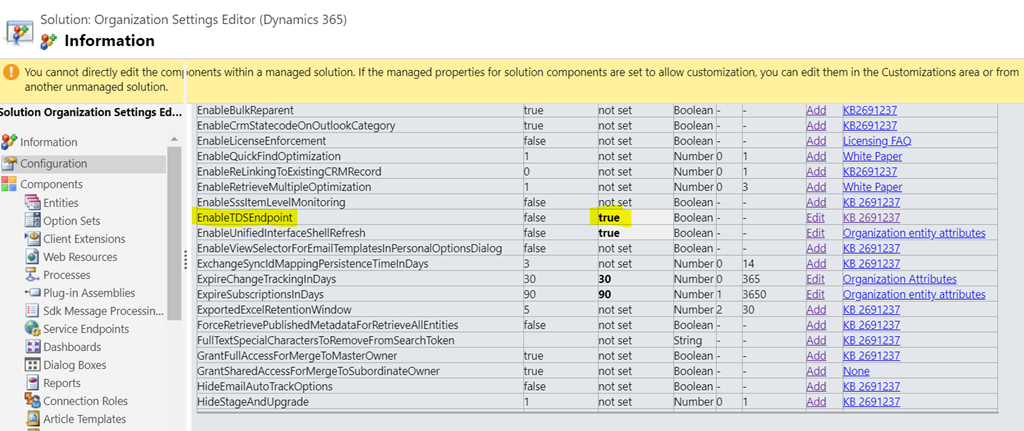Click the Configuration sidebar icon

(9, 163)
